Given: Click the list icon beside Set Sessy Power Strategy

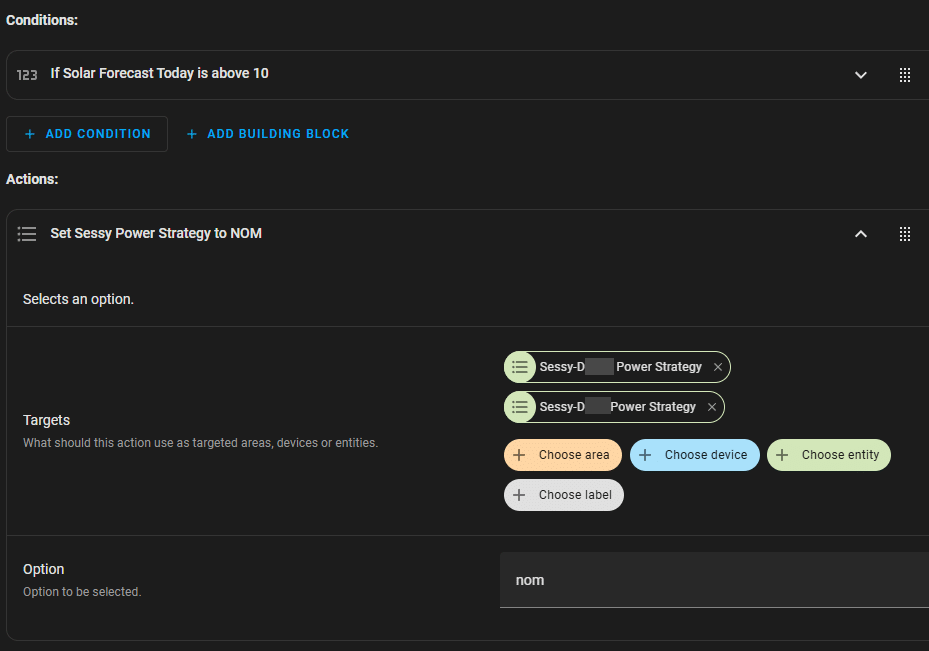Looking at the screenshot, I should pos(27,234).
